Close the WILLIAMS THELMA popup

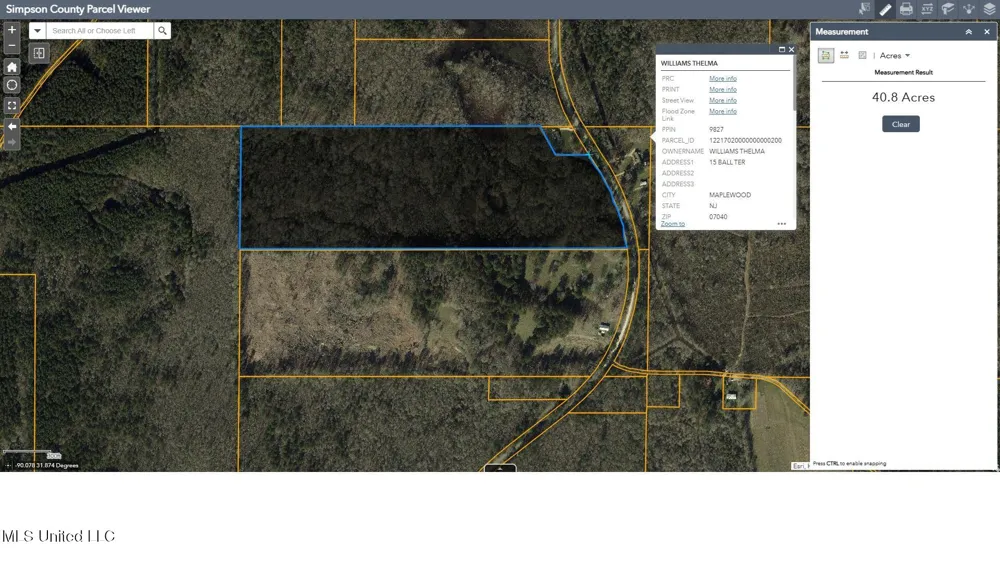click(x=791, y=49)
